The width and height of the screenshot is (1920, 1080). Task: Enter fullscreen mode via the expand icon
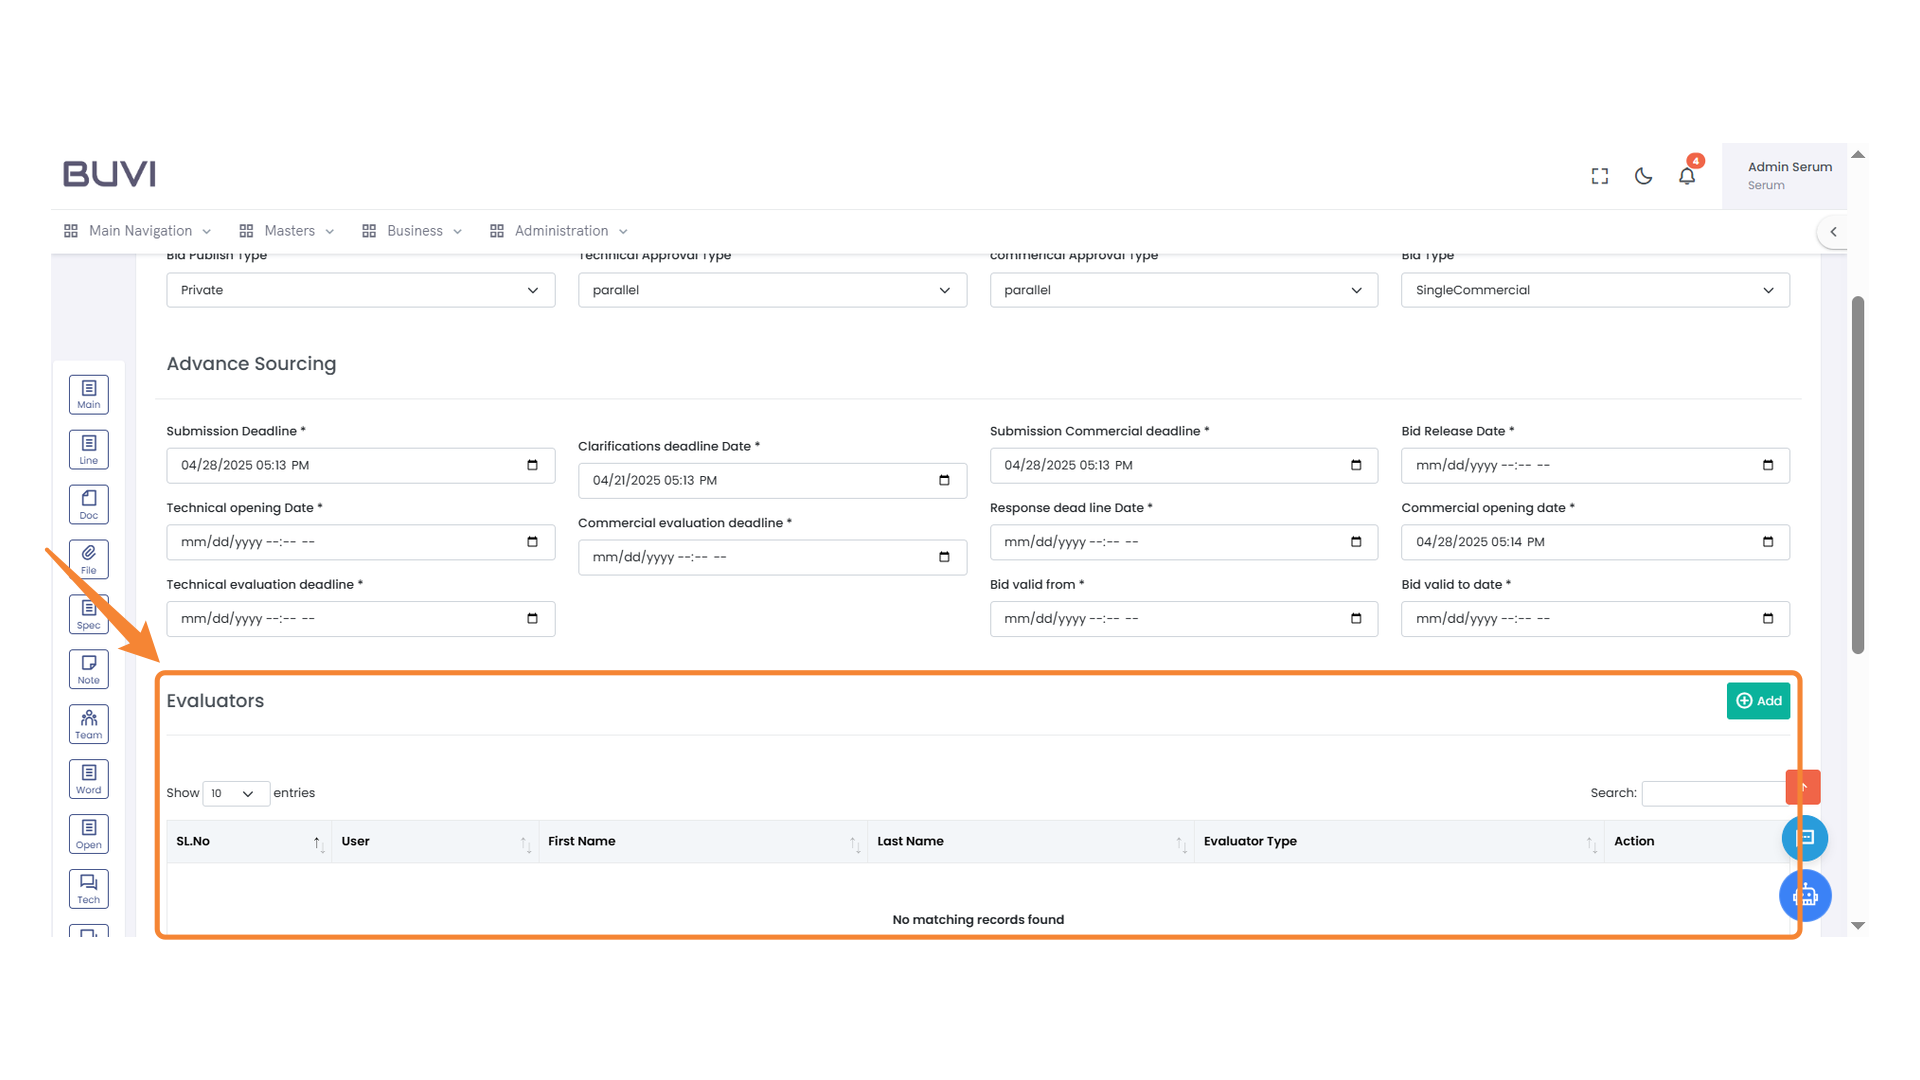1599,175
